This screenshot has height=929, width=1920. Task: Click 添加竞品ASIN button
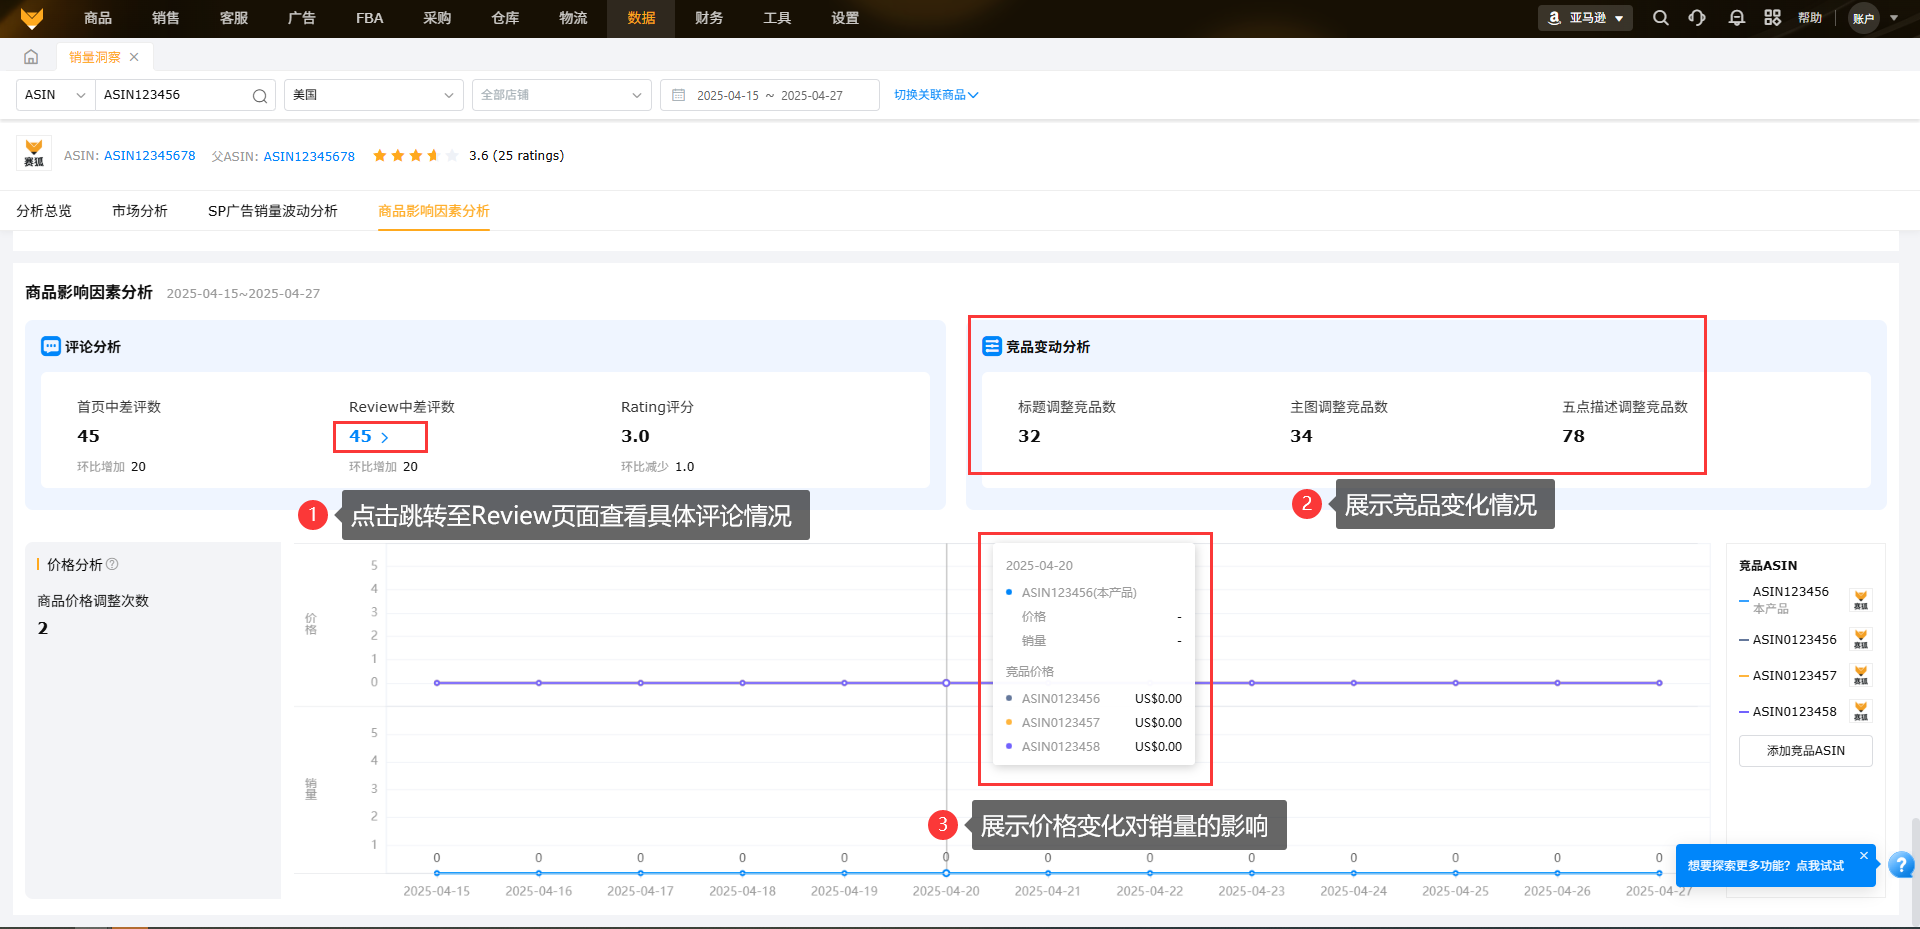[1805, 751]
